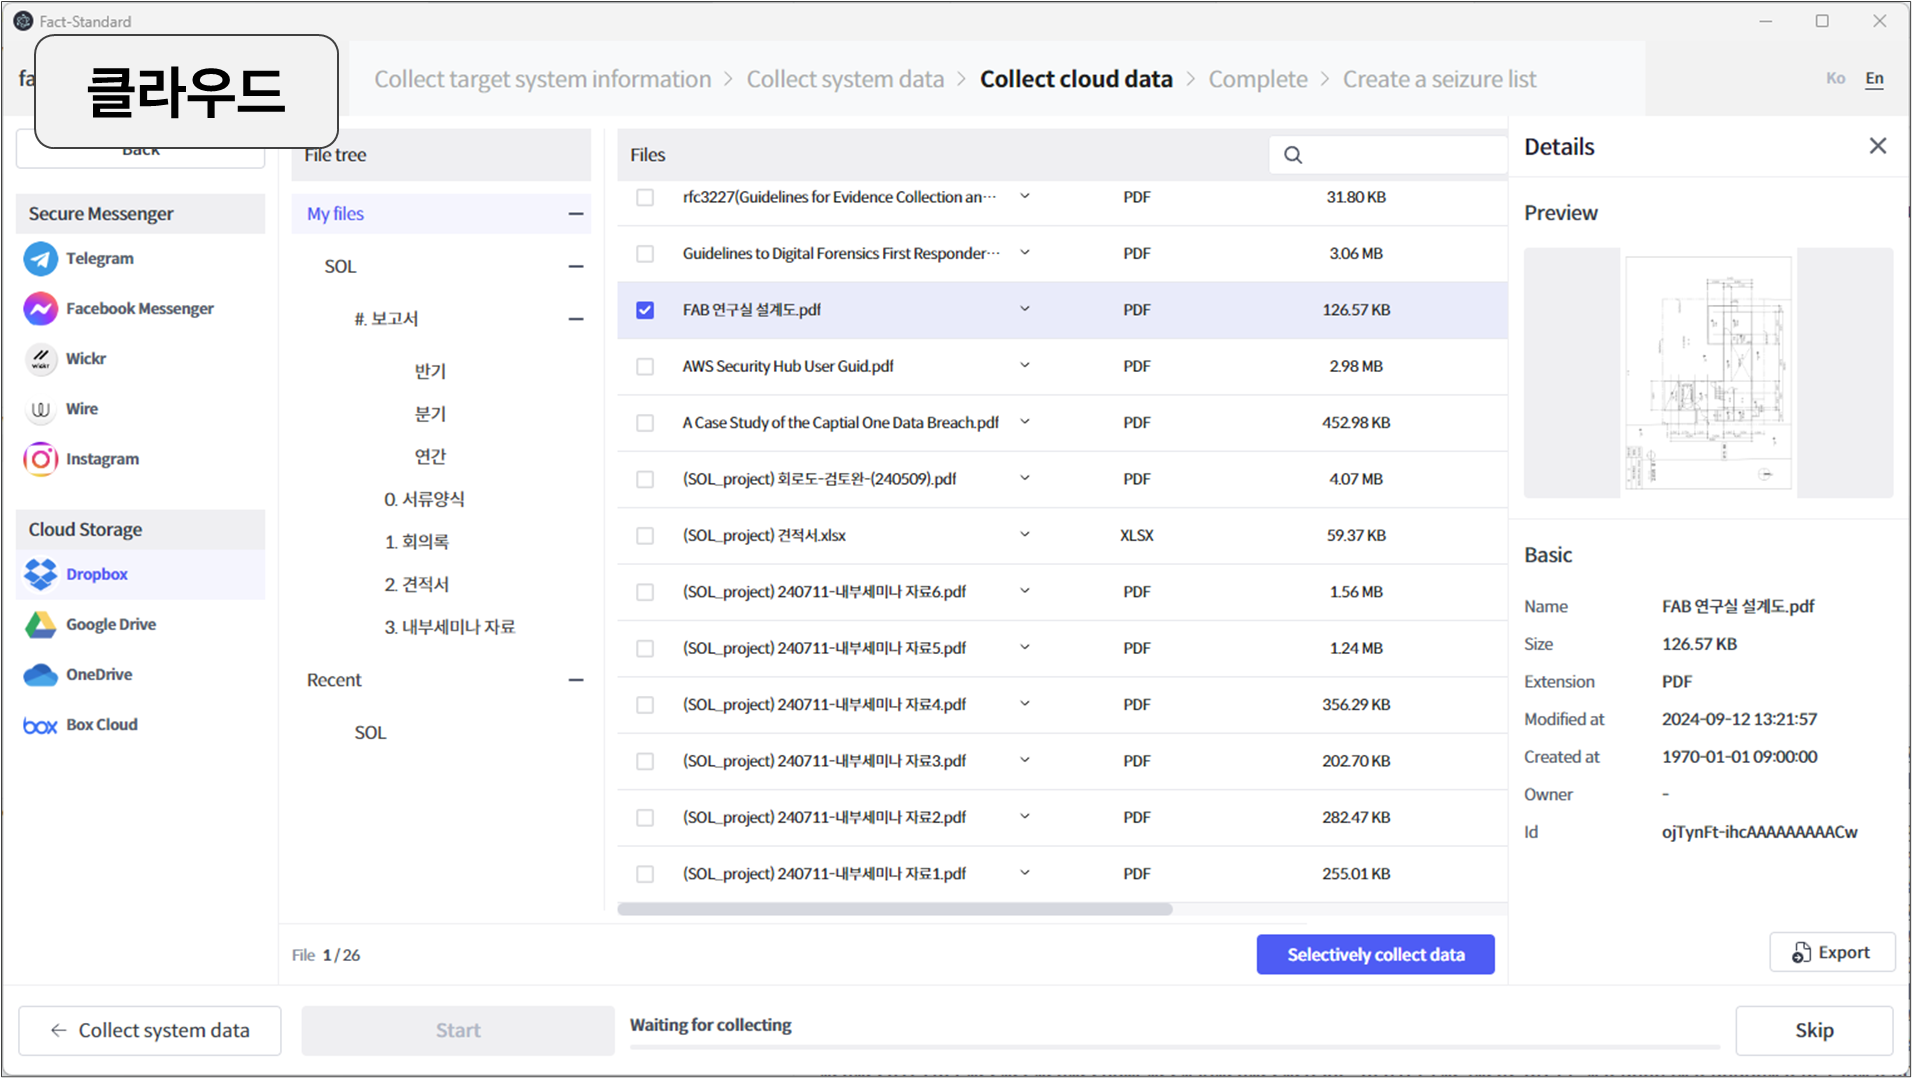Click the Instagram icon in sidebar
Image resolution: width=1912 pixels, height=1078 pixels.
tap(41, 459)
